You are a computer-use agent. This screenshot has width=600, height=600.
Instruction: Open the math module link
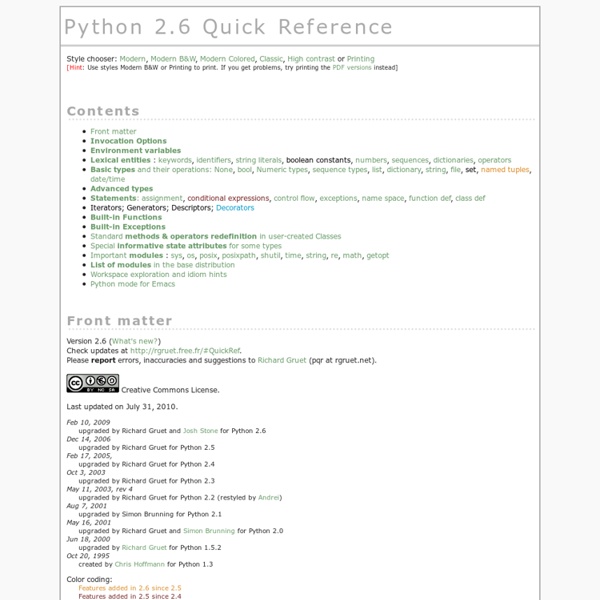pyautogui.click(x=352, y=255)
